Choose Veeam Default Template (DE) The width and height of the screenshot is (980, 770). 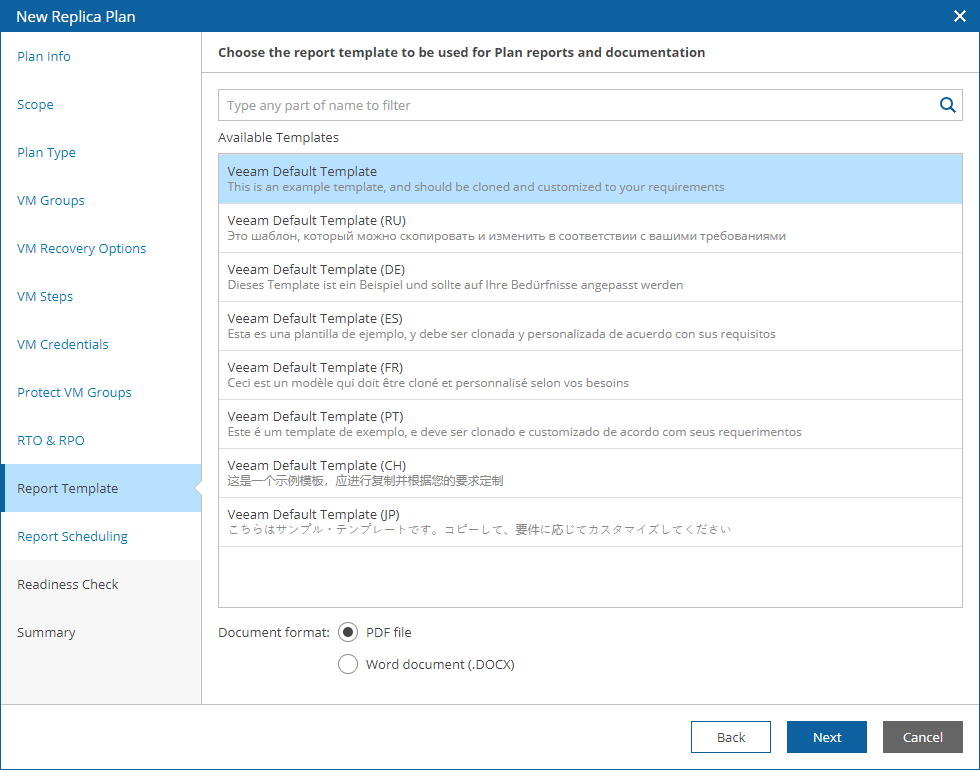click(590, 277)
